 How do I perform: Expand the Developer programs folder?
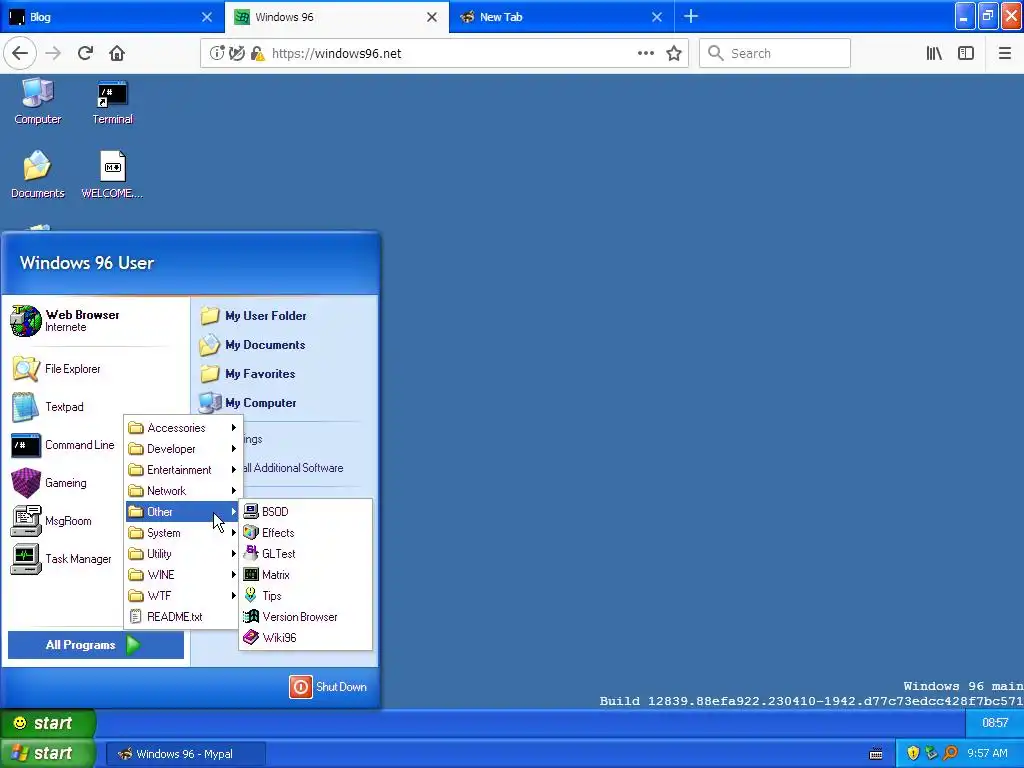183,449
